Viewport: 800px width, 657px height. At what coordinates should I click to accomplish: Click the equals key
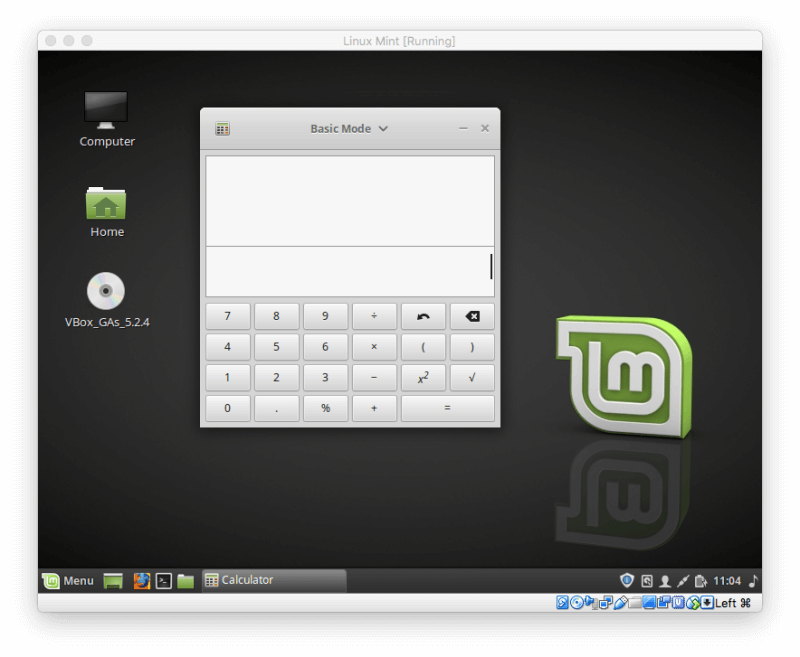[x=447, y=408]
